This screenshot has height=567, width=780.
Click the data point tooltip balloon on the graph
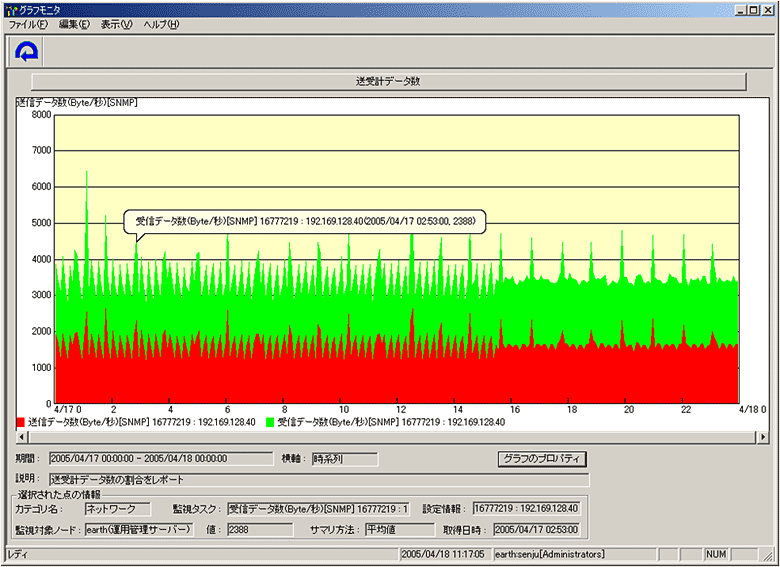pos(304,221)
